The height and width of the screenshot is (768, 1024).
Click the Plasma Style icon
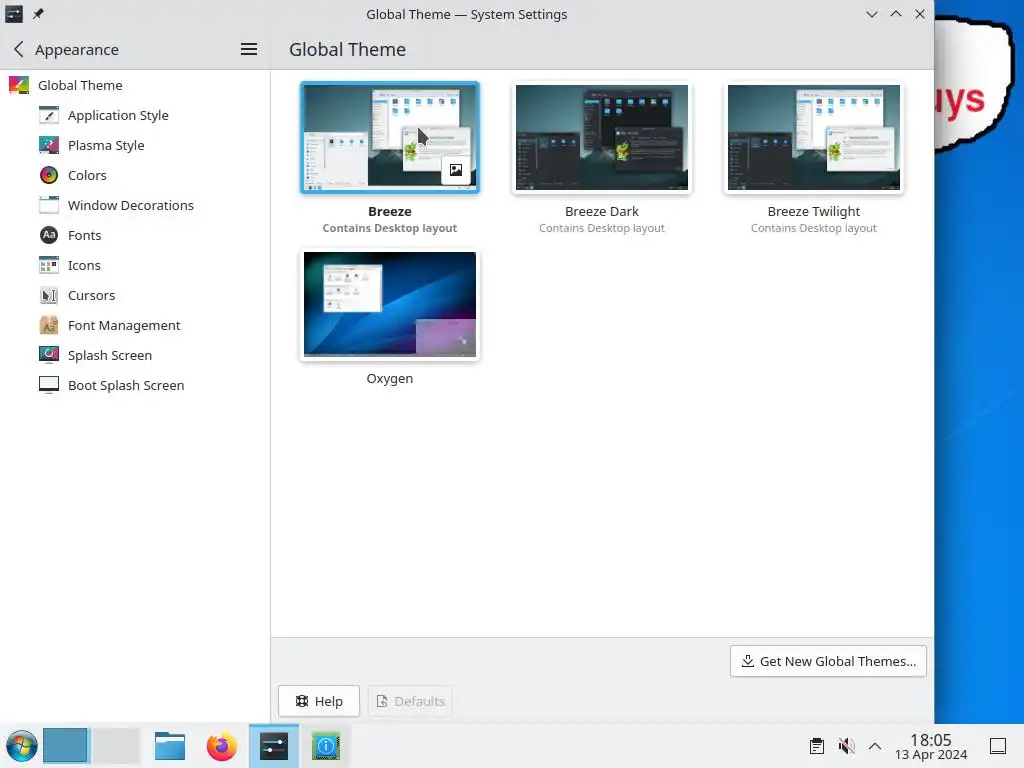click(49, 145)
